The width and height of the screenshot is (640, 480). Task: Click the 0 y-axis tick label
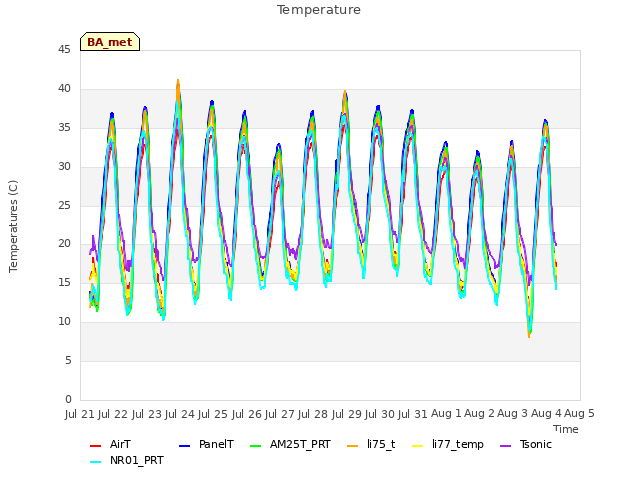click(68, 400)
